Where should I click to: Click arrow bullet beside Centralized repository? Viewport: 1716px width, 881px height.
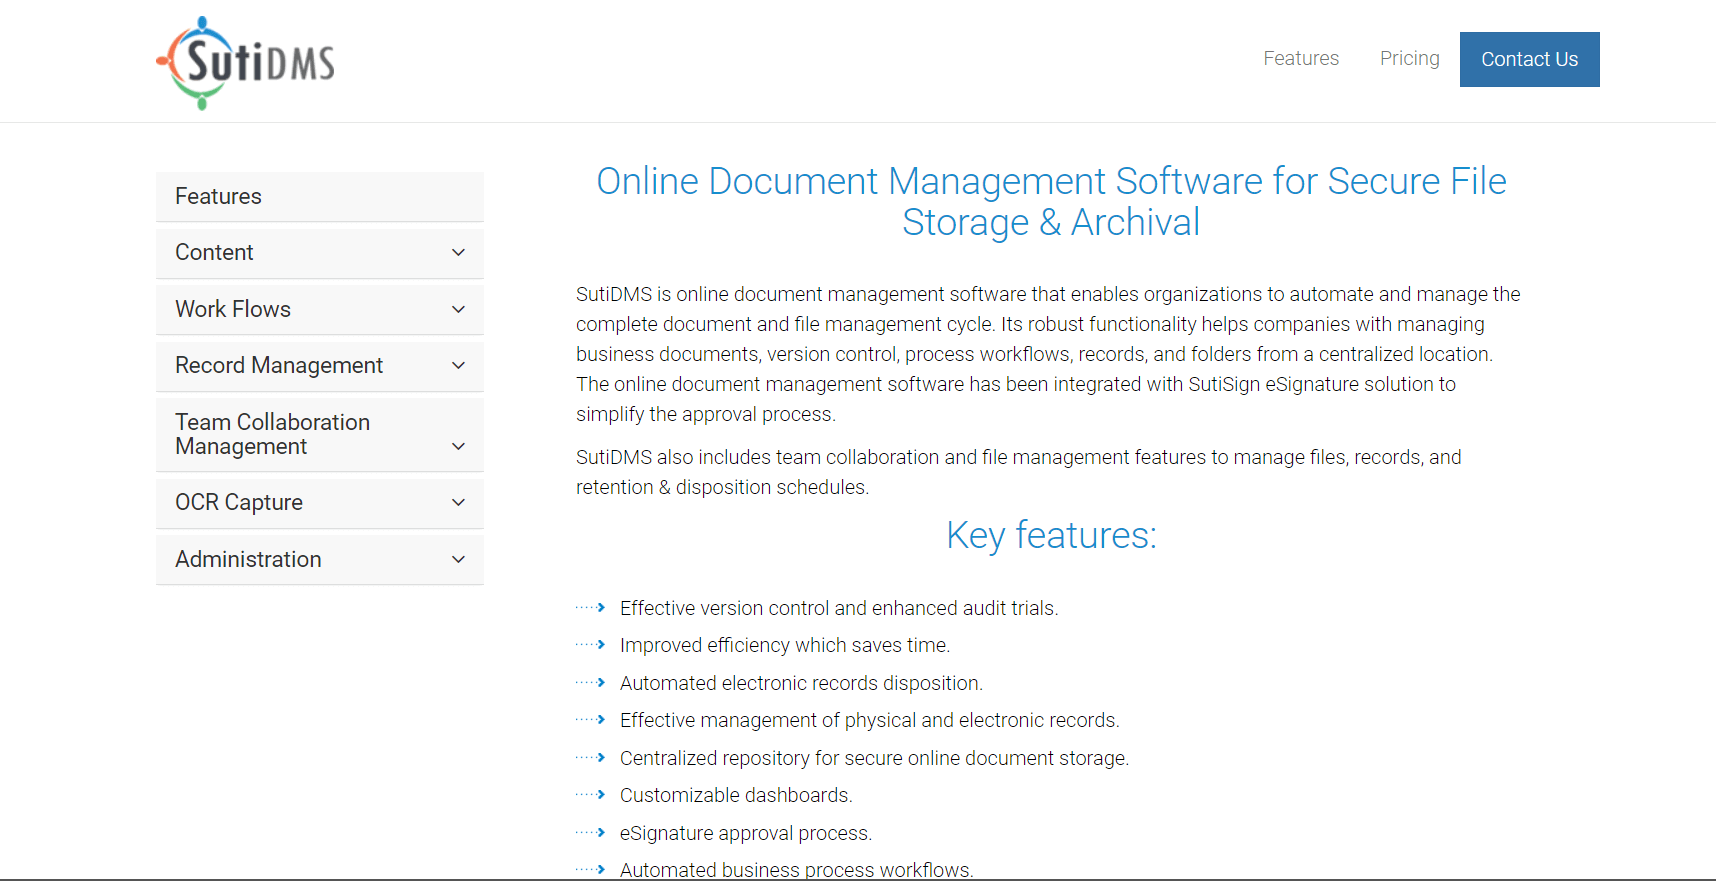coord(591,758)
